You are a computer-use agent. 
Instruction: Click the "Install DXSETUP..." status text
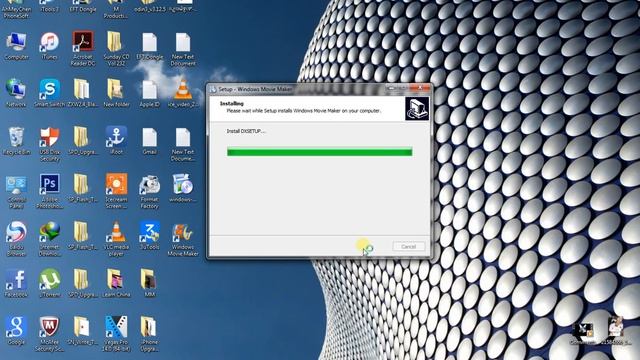[x=246, y=131]
